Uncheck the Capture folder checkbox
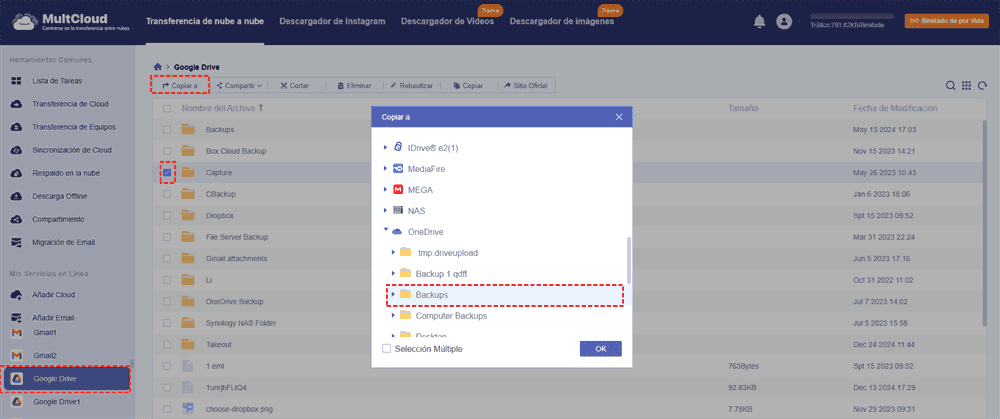 pos(167,172)
